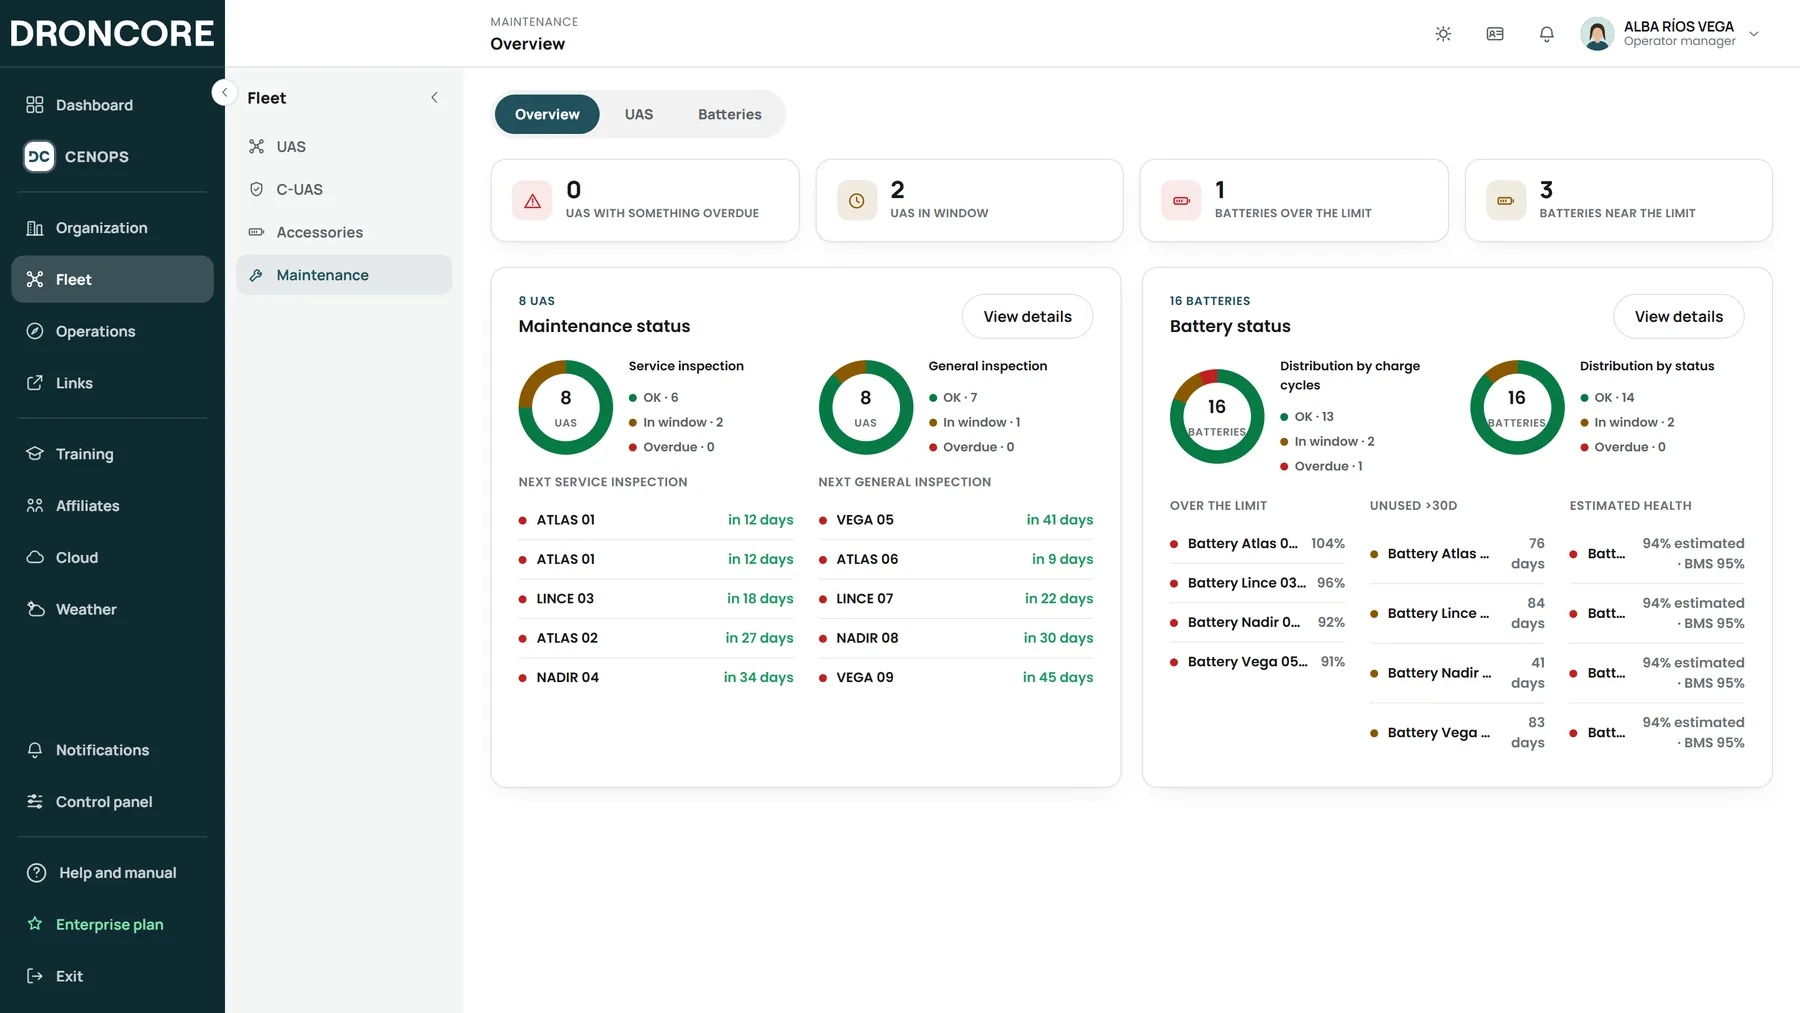
Task: Open the Weather sidebar entry
Action: pyautogui.click(x=112, y=609)
